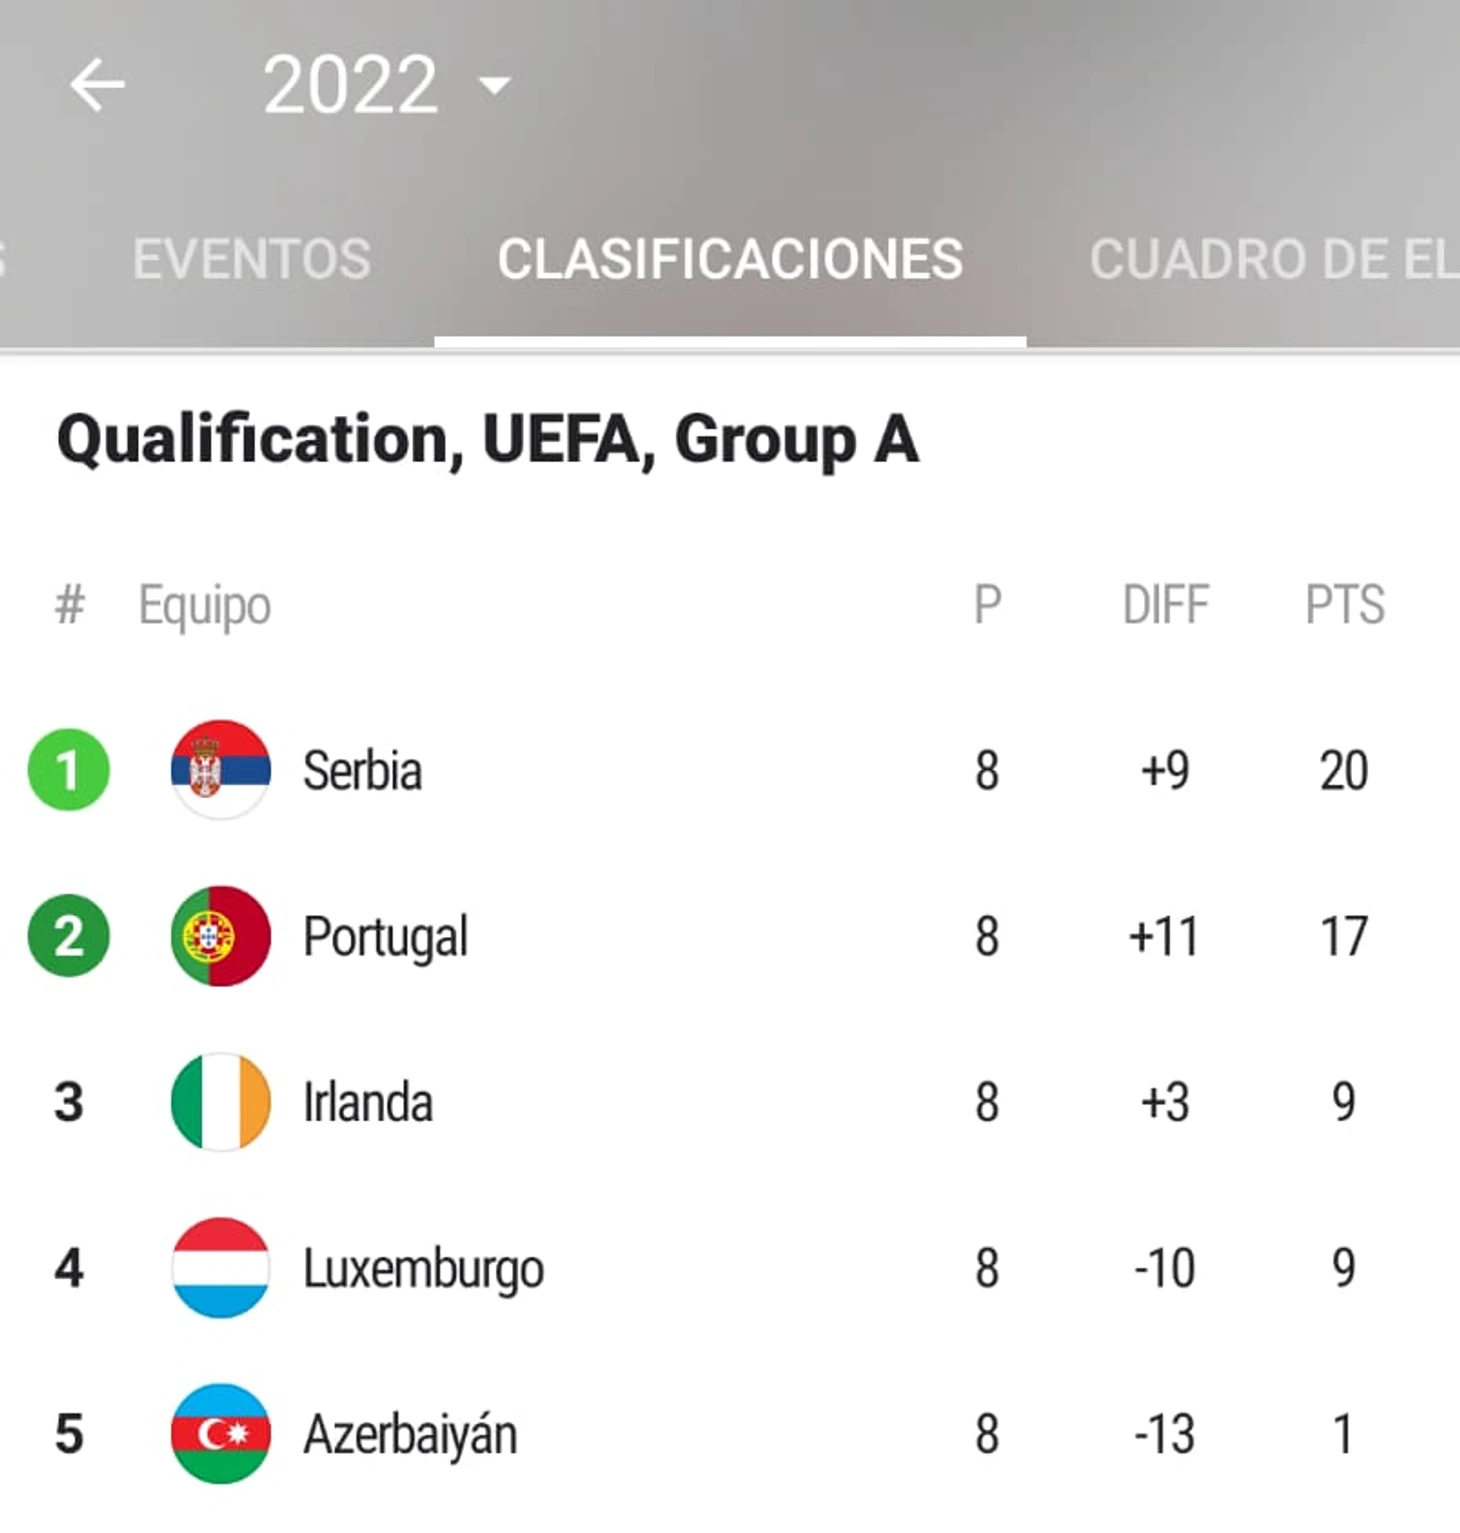Open the 2022 season dropdown
Screen dimensions: 1460x1533
click(386, 85)
